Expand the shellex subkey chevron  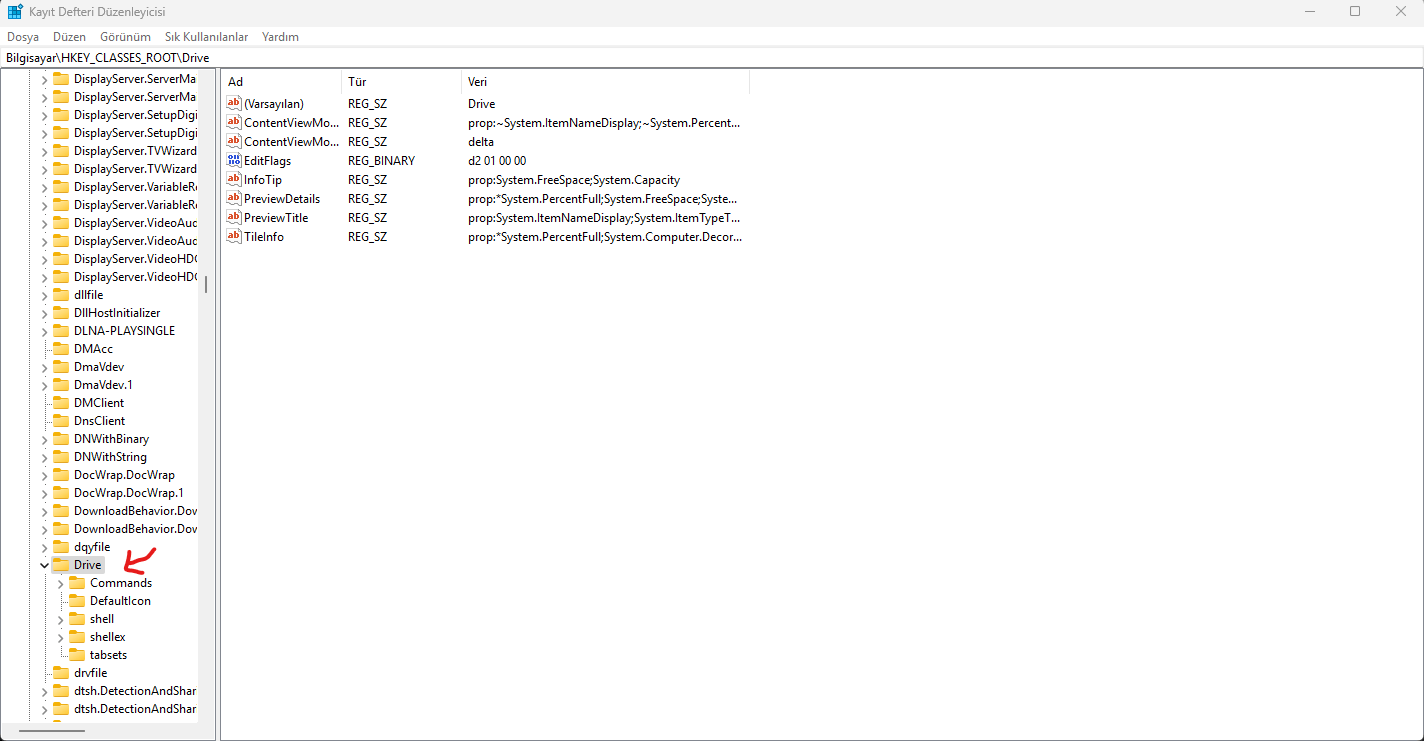(x=60, y=637)
